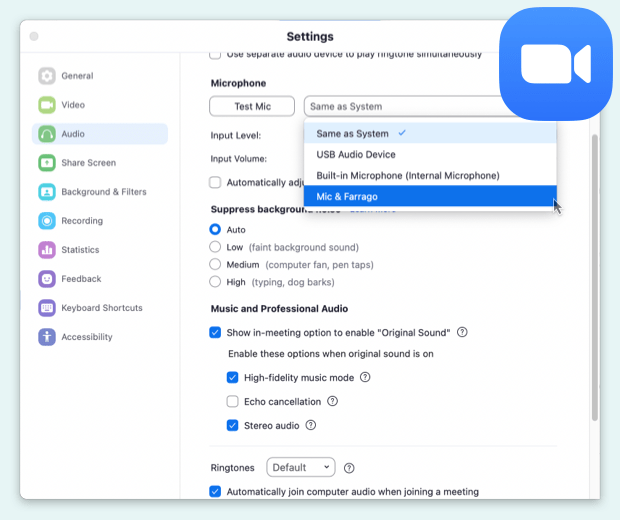Click the Recording sidebar icon
Viewport: 620px width, 520px height.
pyautogui.click(x=47, y=221)
